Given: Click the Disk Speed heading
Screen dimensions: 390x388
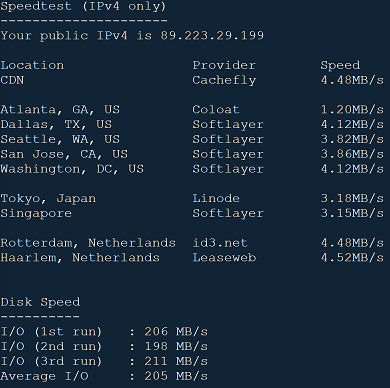Looking at the screenshot, I should pyautogui.click(x=40, y=302).
